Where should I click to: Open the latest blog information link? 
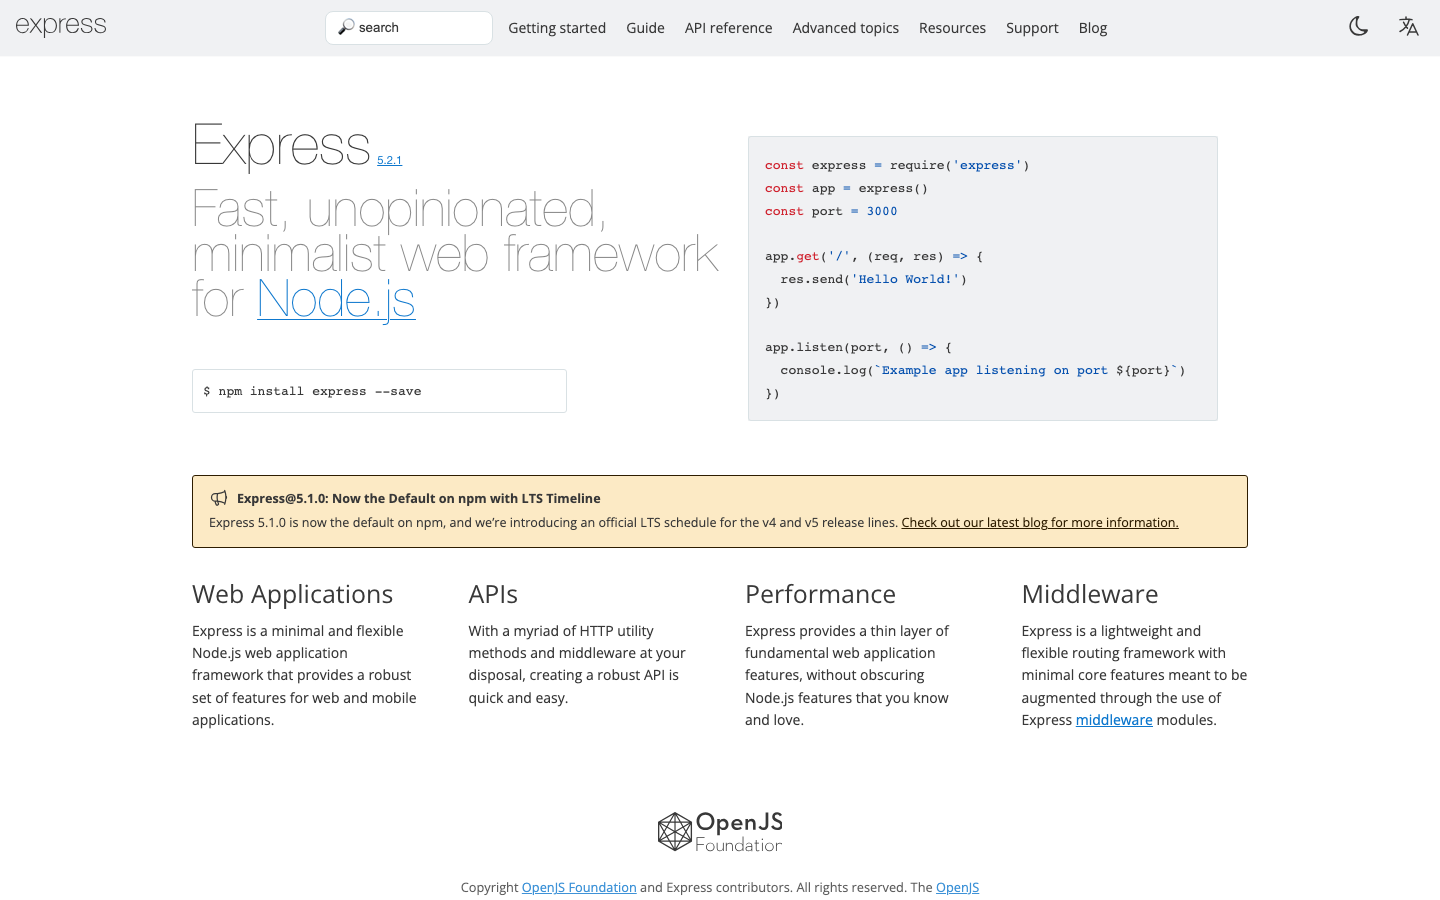click(x=1040, y=522)
